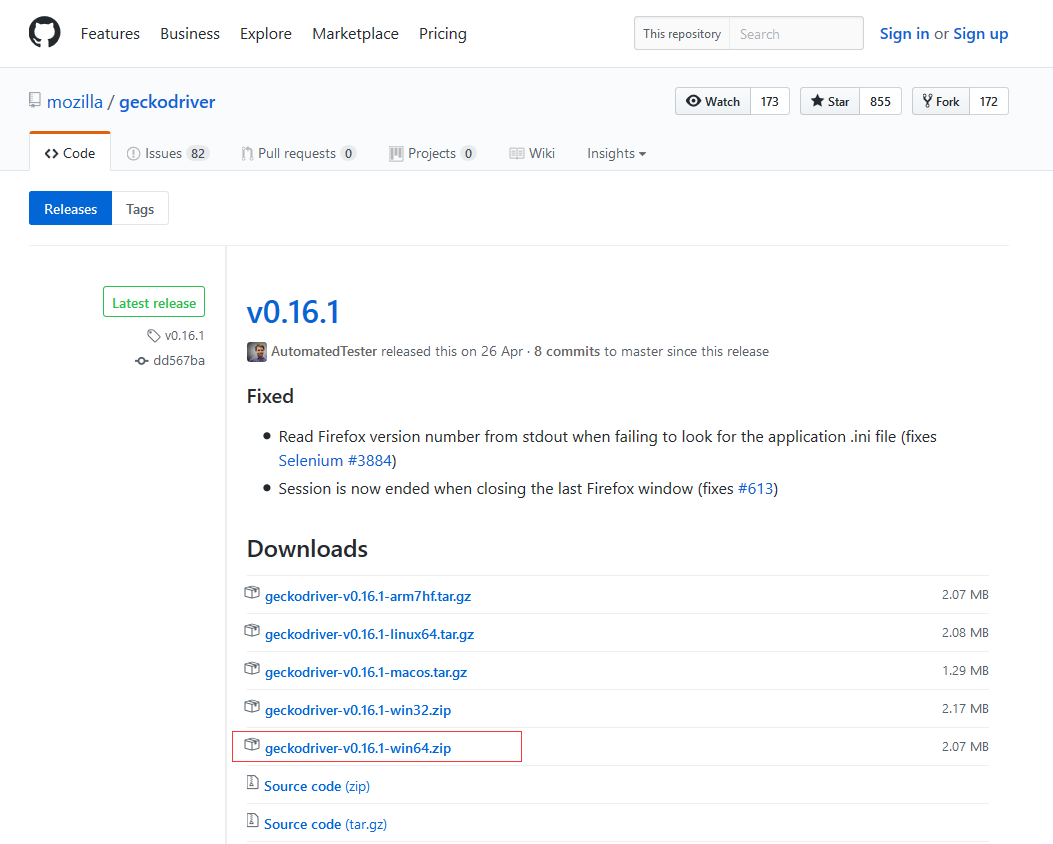Viewport: 1053px width, 844px height.
Task: Open the Wiki tab
Action: pos(532,154)
